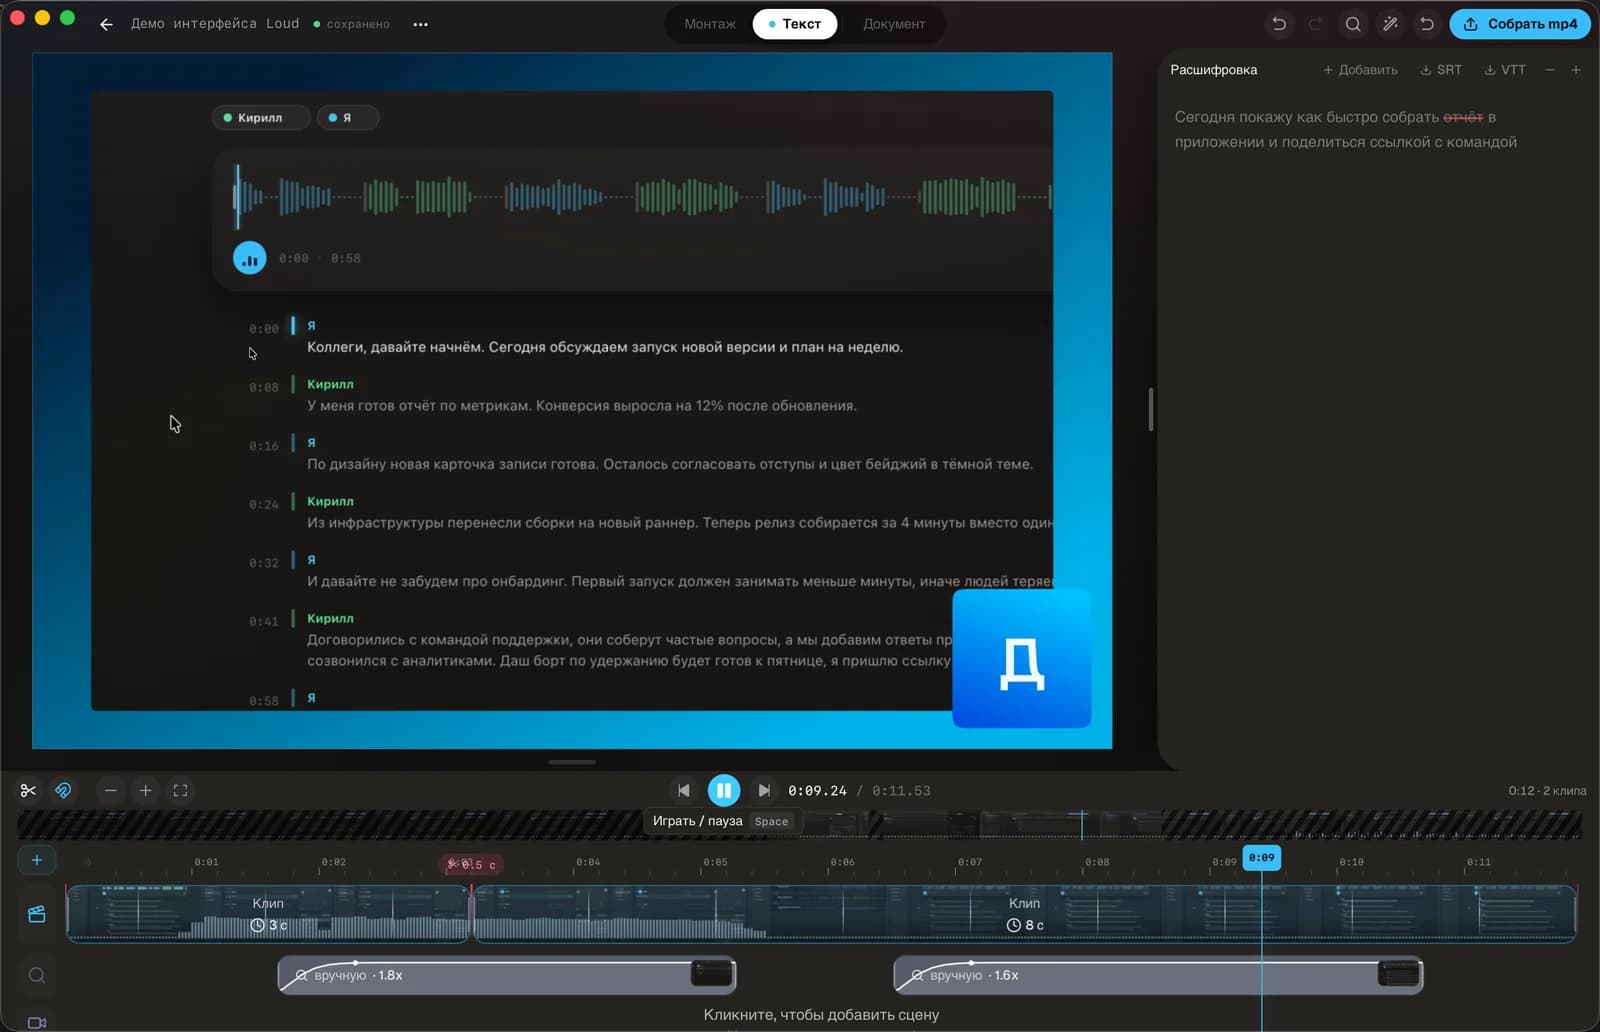The width and height of the screenshot is (1600, 1032).
Task: Click the divider handle beside the preview
Action: coord(1151,409)
